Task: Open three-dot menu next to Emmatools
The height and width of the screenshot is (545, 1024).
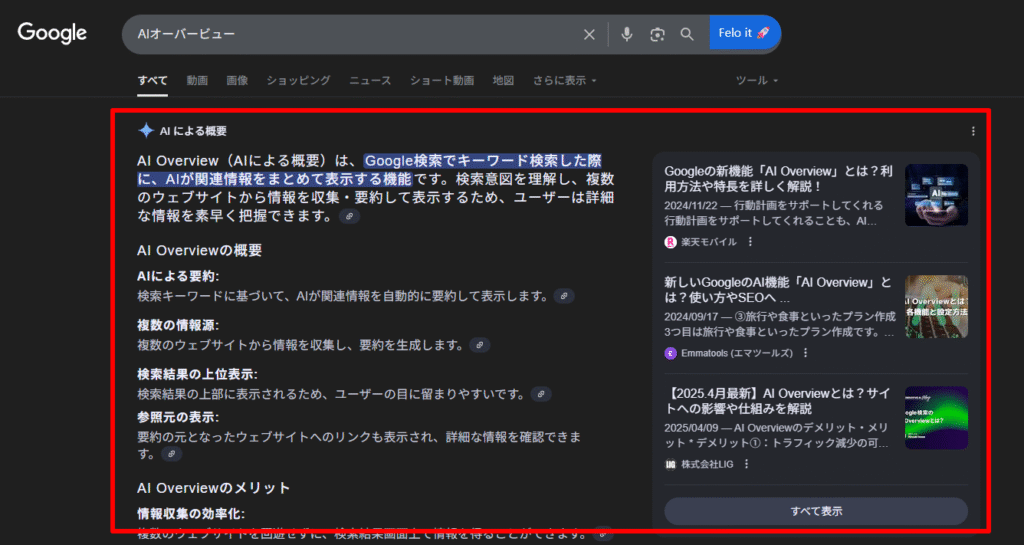Action: tap(806, 352)
